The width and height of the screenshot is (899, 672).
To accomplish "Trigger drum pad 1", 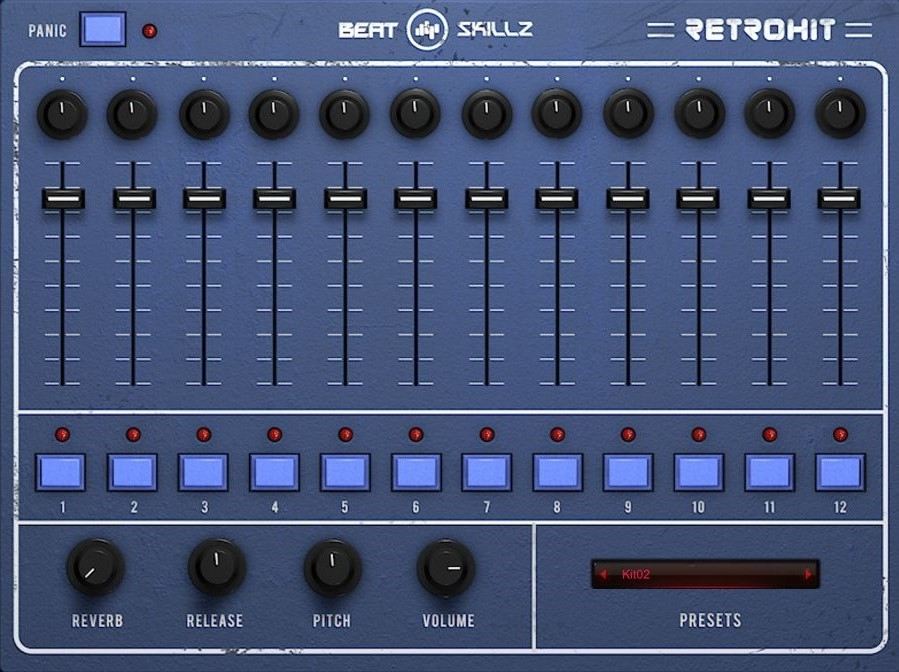I will pyautogui.click(x=61, y=472).
